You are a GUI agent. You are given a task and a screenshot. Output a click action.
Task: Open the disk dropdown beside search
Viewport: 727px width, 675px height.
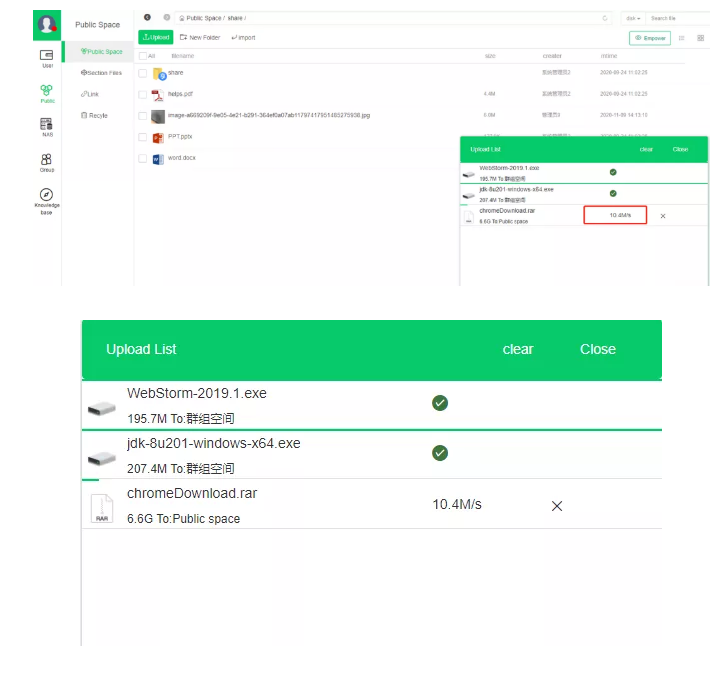[x=632, y=18]
